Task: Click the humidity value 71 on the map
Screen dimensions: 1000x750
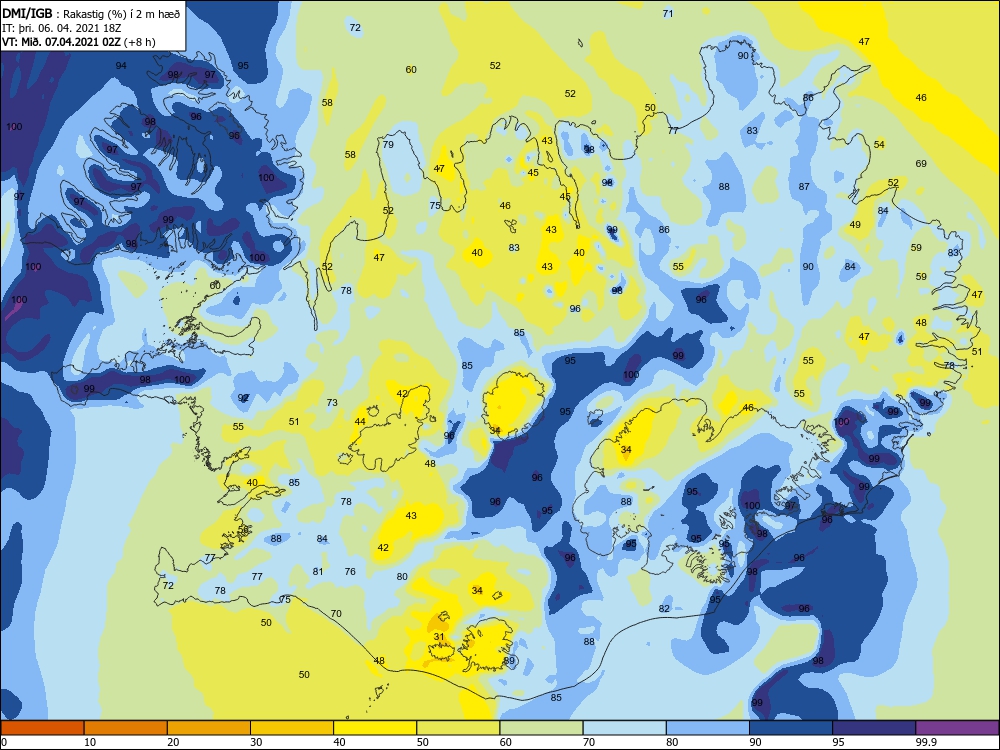Action: 668,13
